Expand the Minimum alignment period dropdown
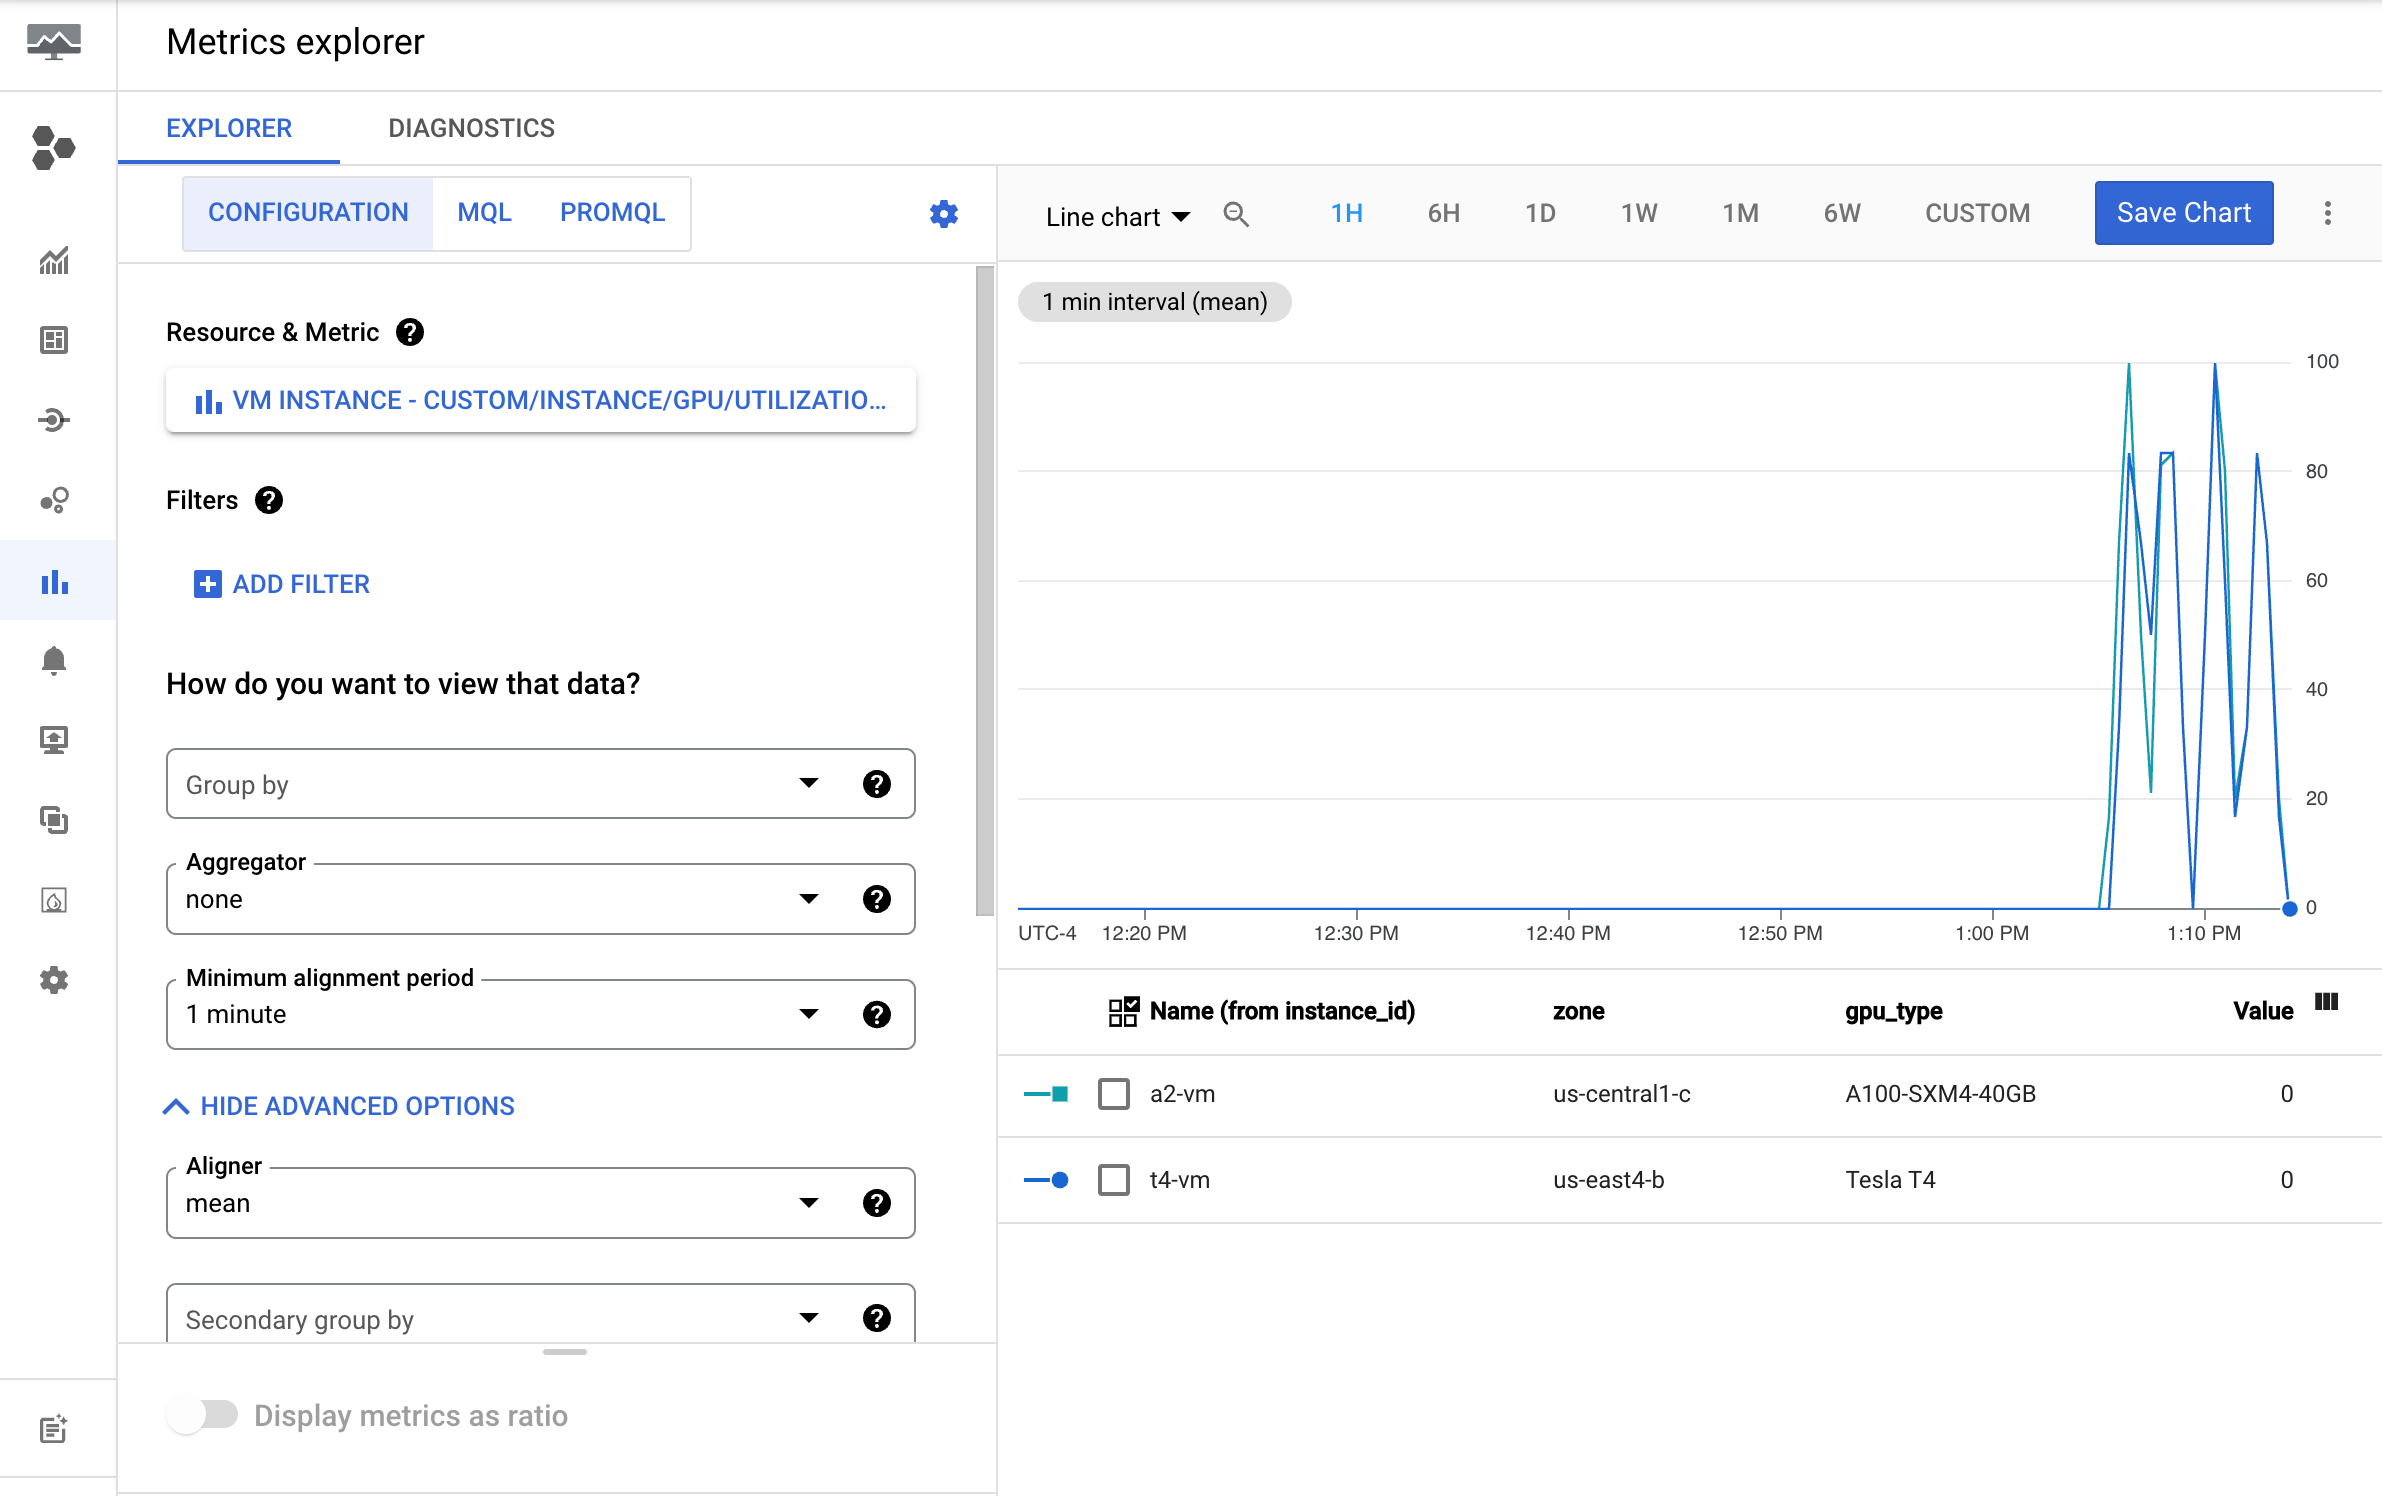The image size is (2382, 1496). coord(808,1013)
